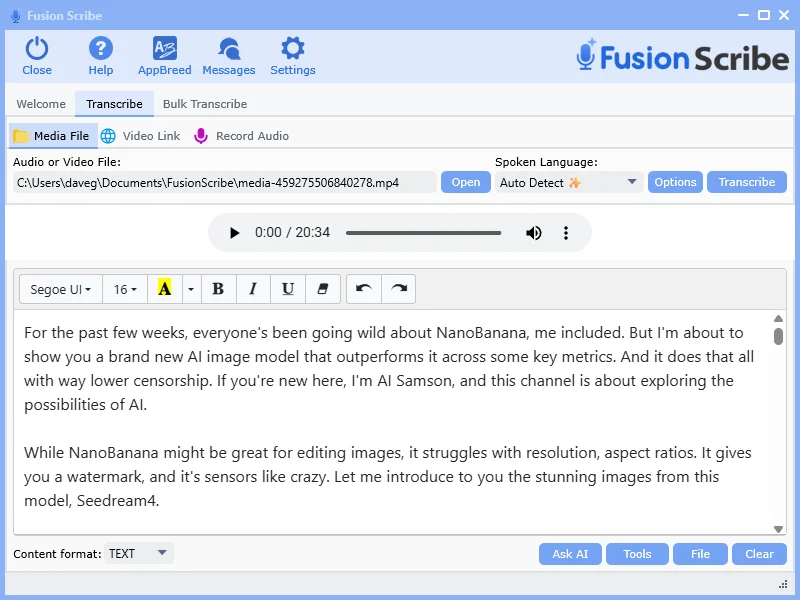The width and height of the screenshot is (800, 600).
Task: Open the Segoe UI font selector
Action: (x=60, y=289)
